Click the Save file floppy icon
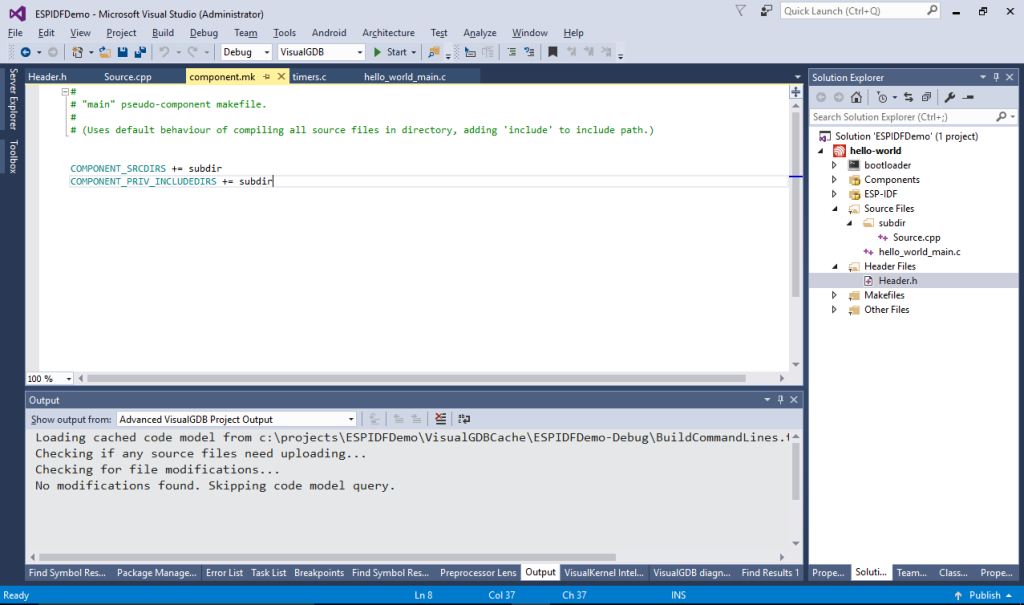 [x=122, y=52]
